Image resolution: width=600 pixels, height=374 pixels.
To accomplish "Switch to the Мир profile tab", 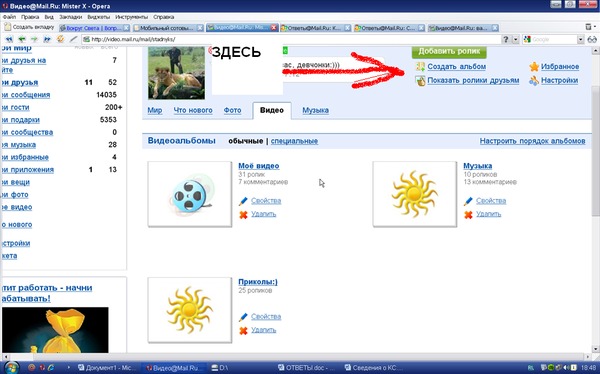I will pos(155,110).
